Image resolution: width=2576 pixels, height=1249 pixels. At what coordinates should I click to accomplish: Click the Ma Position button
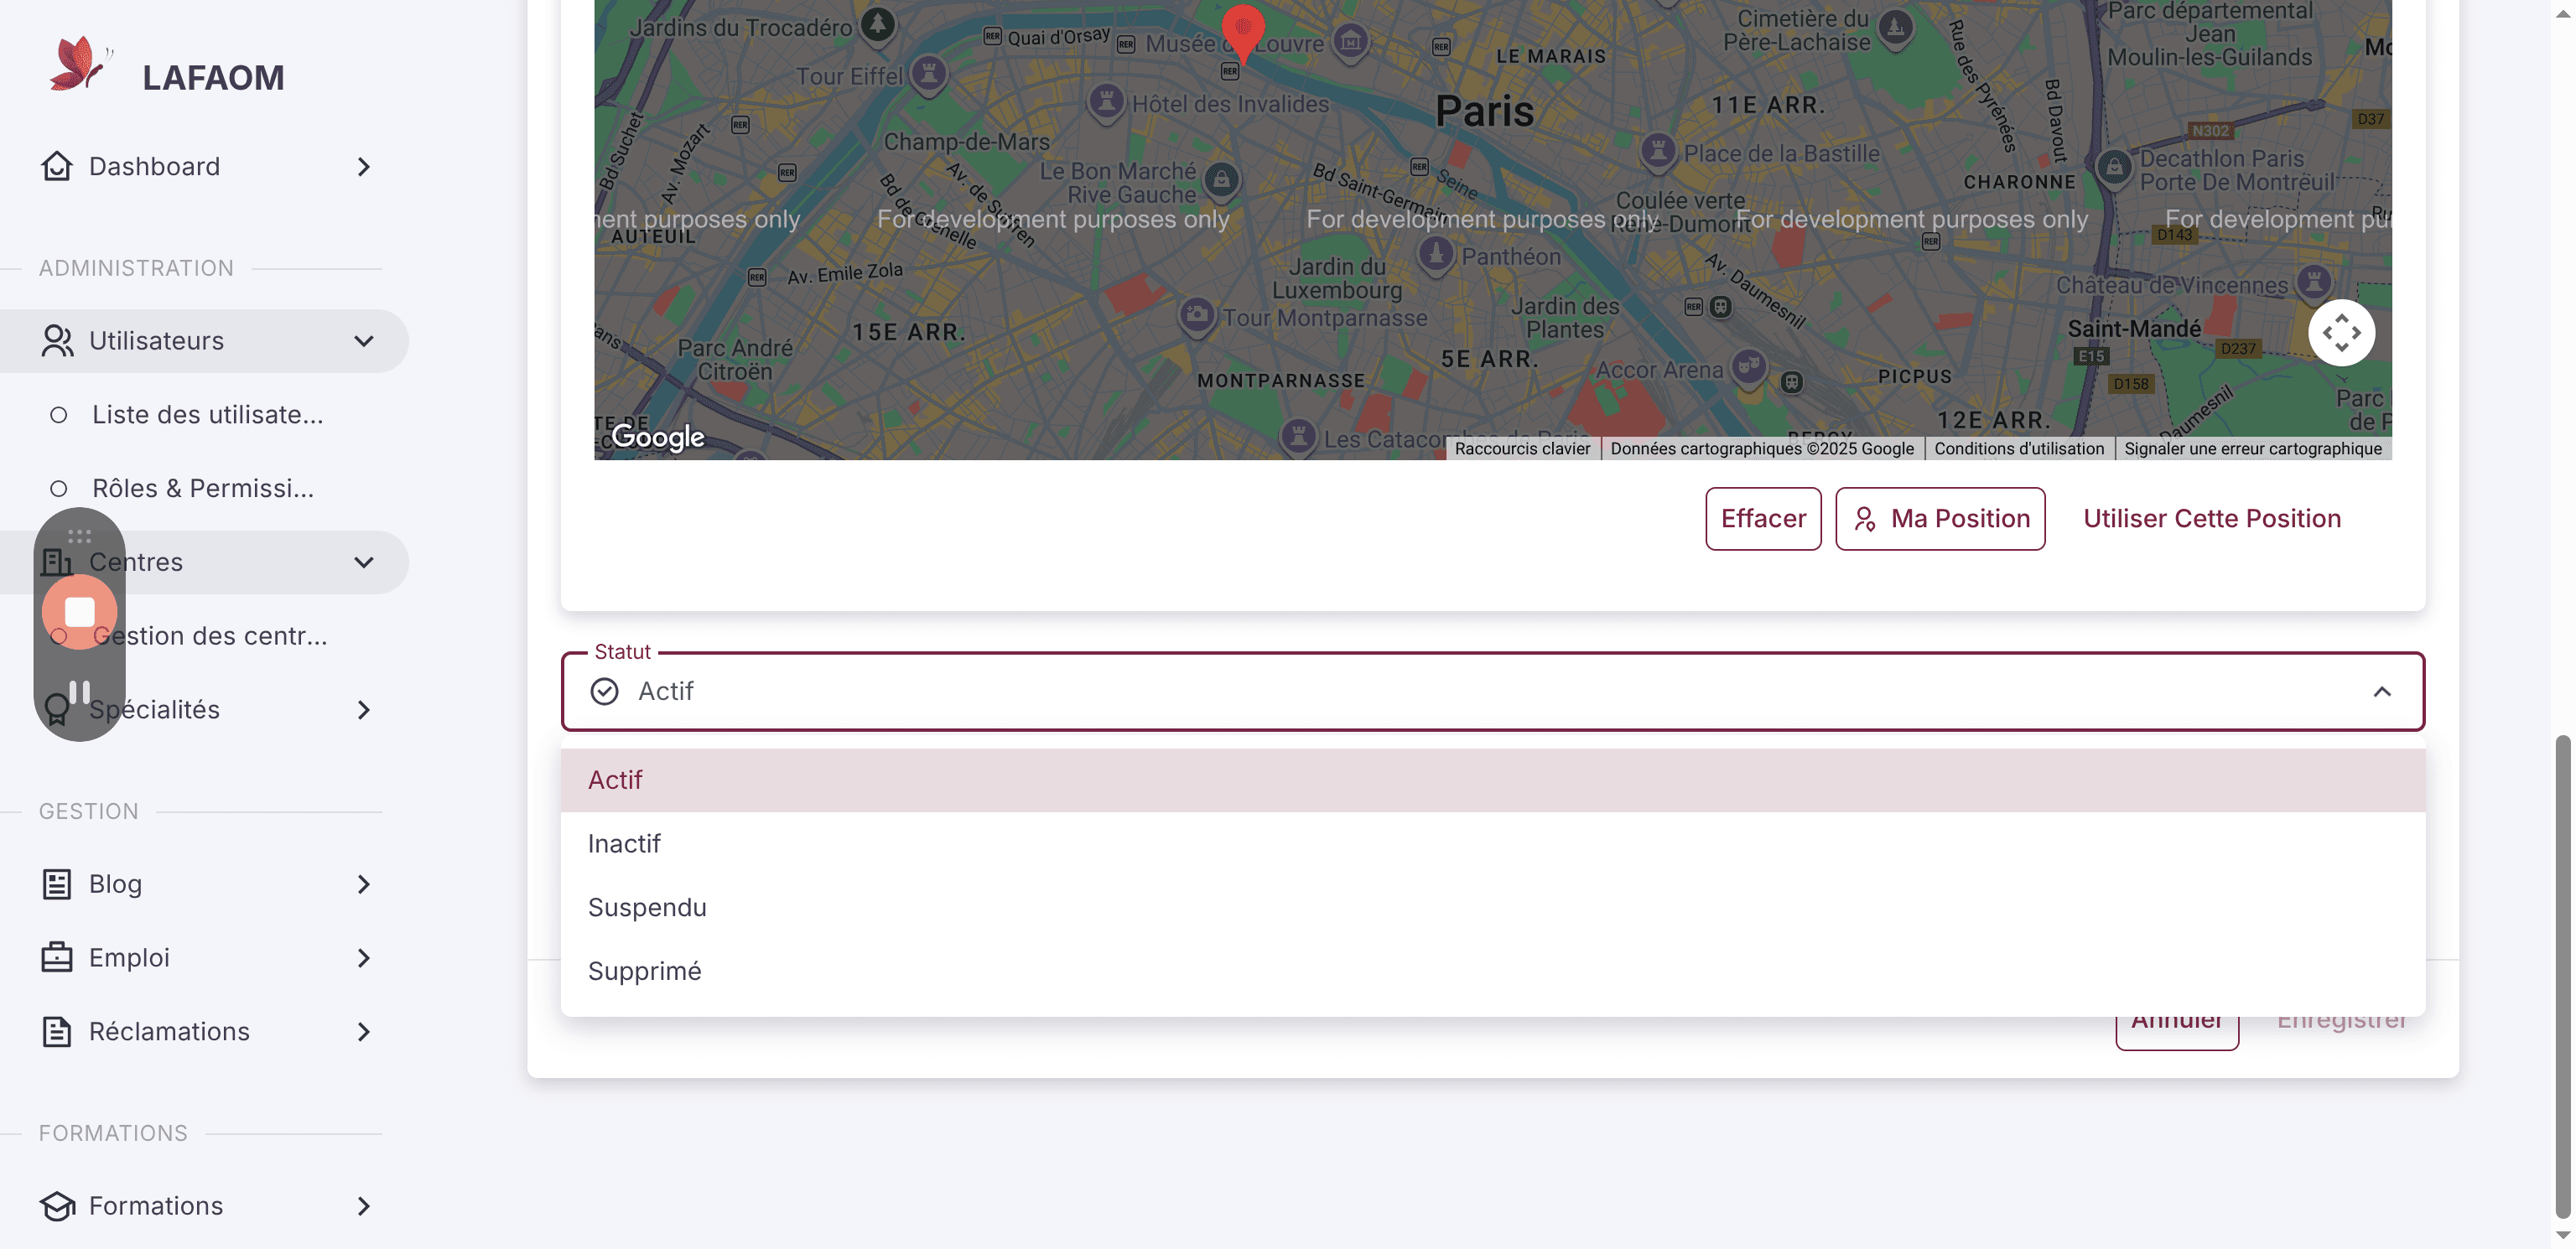pos(1940,519)
